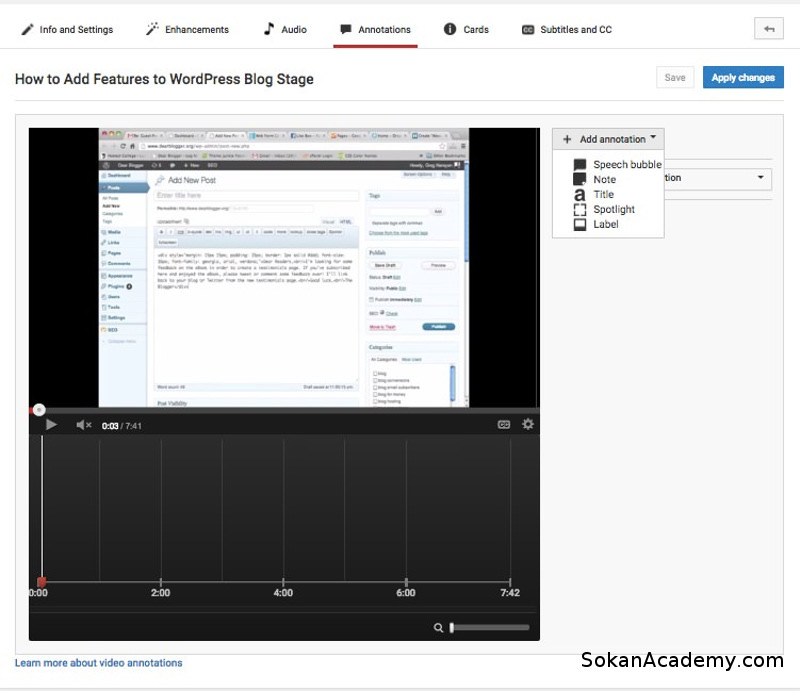Click the video progress scrubber handle
Viewport: 800px width, 691px height.
coord(39,409)
